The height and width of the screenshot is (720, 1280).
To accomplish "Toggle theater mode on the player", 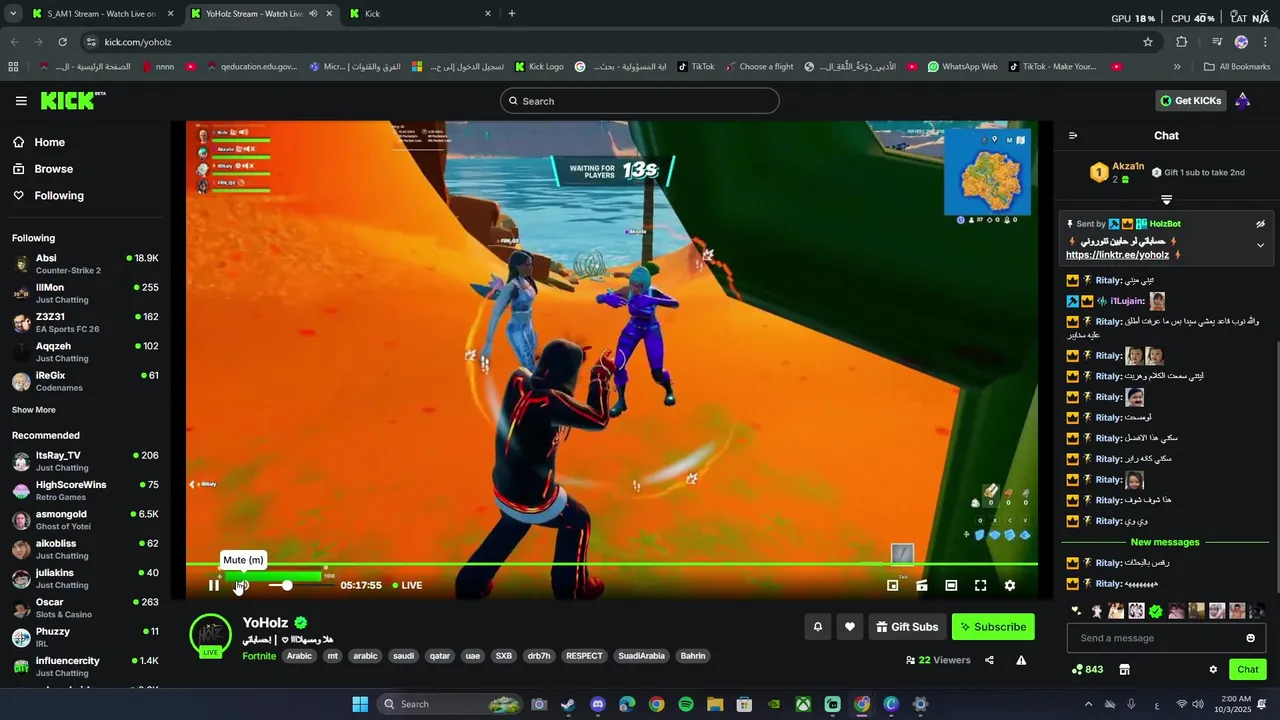I will [x=951, y=585].
